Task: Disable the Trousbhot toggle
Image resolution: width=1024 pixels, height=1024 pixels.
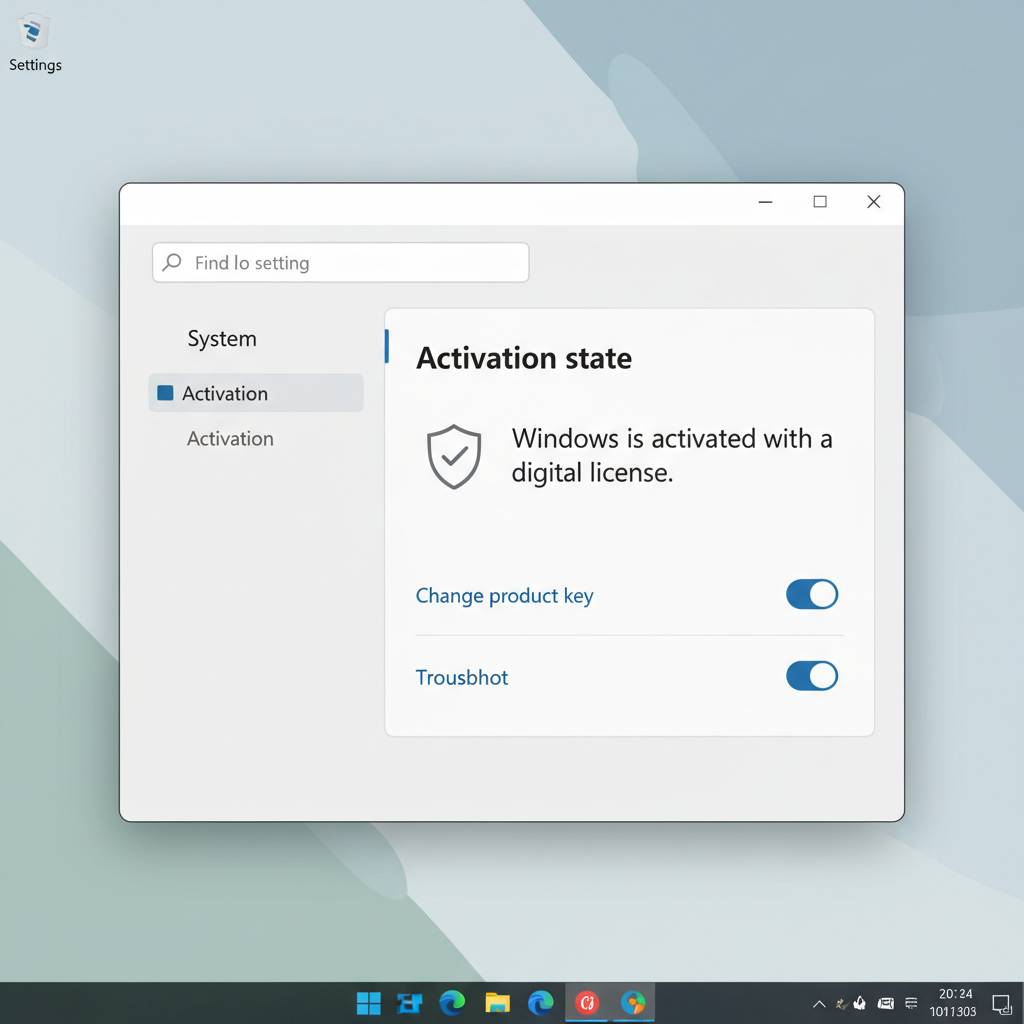Action: click(x=811, y=676)
